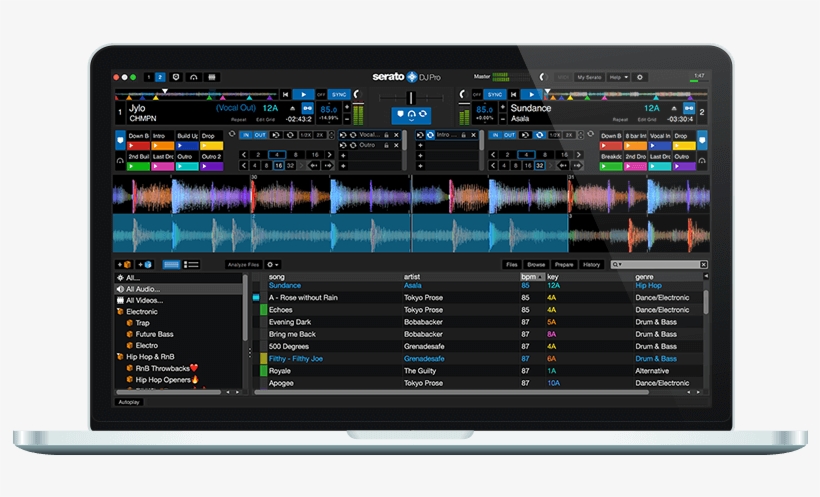
Task: Toggle deck 2 keylock button
Action: coord(689,108)
